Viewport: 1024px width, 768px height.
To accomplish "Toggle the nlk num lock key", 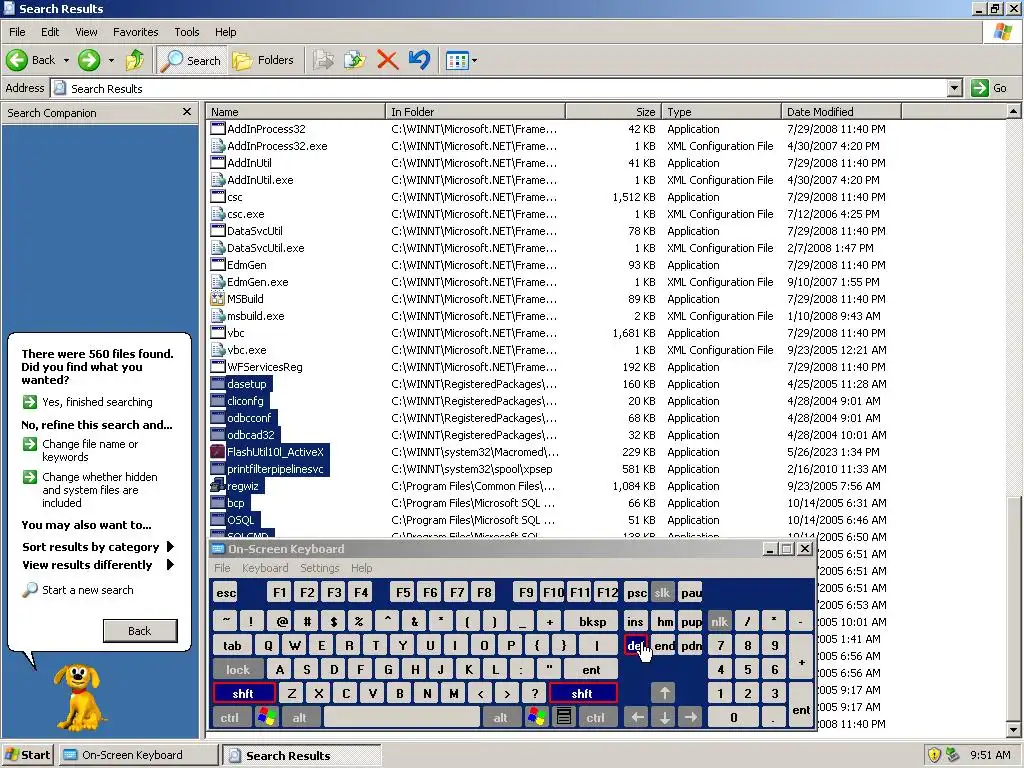I will [720, 622].
